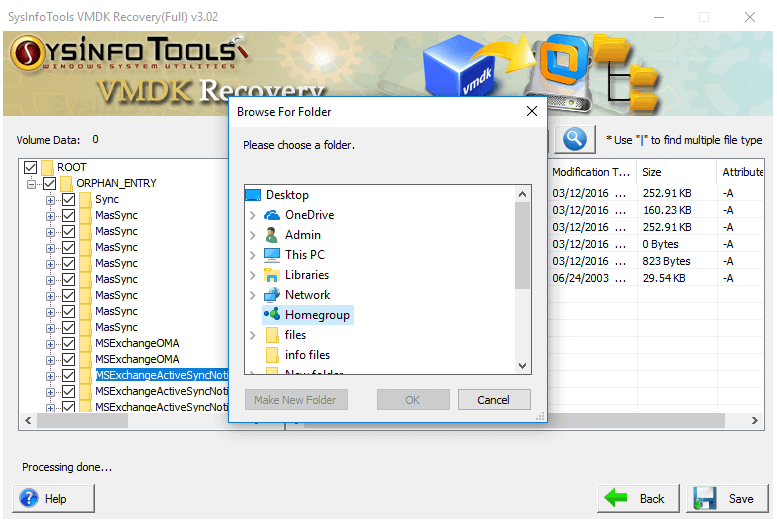This screenshot has height=525, width=777.
Task: Click the Modification T... column header
Action: pyautogui.click(x=592, y=172)
